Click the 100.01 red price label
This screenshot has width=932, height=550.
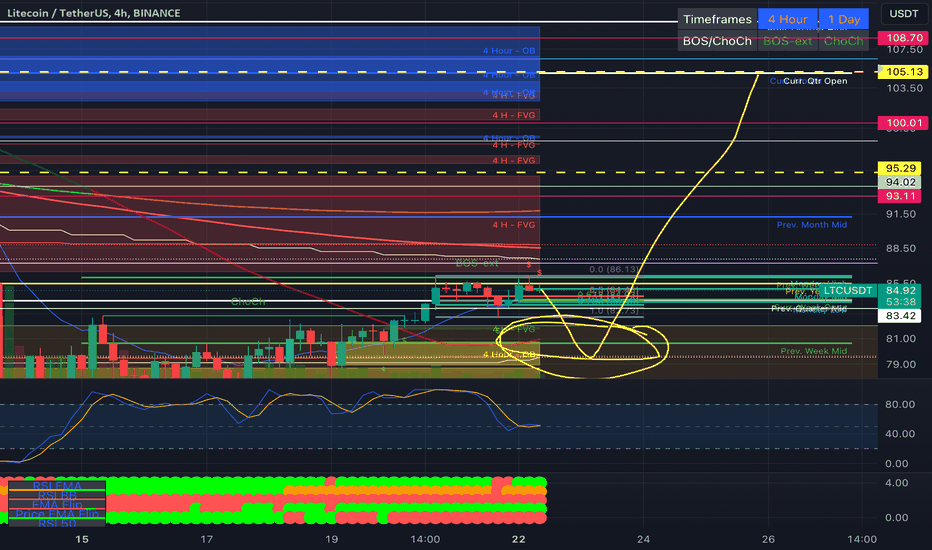click(904, 123)
